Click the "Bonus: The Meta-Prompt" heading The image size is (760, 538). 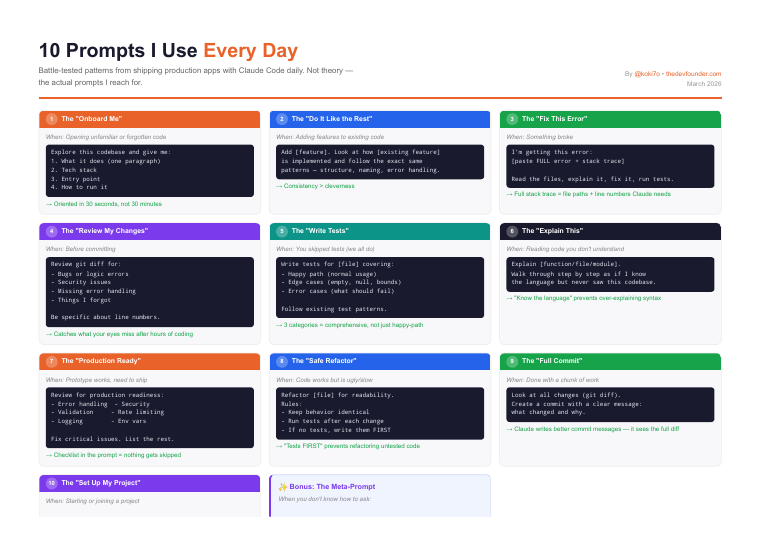(x=332, y=487)
